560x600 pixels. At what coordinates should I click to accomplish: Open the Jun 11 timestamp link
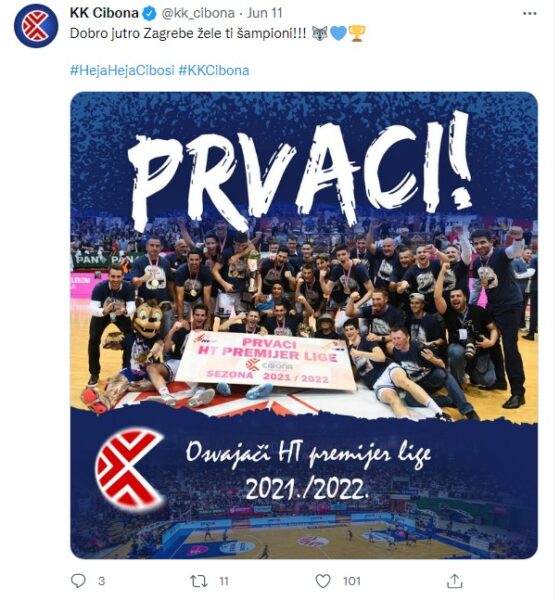pos(264,13)
